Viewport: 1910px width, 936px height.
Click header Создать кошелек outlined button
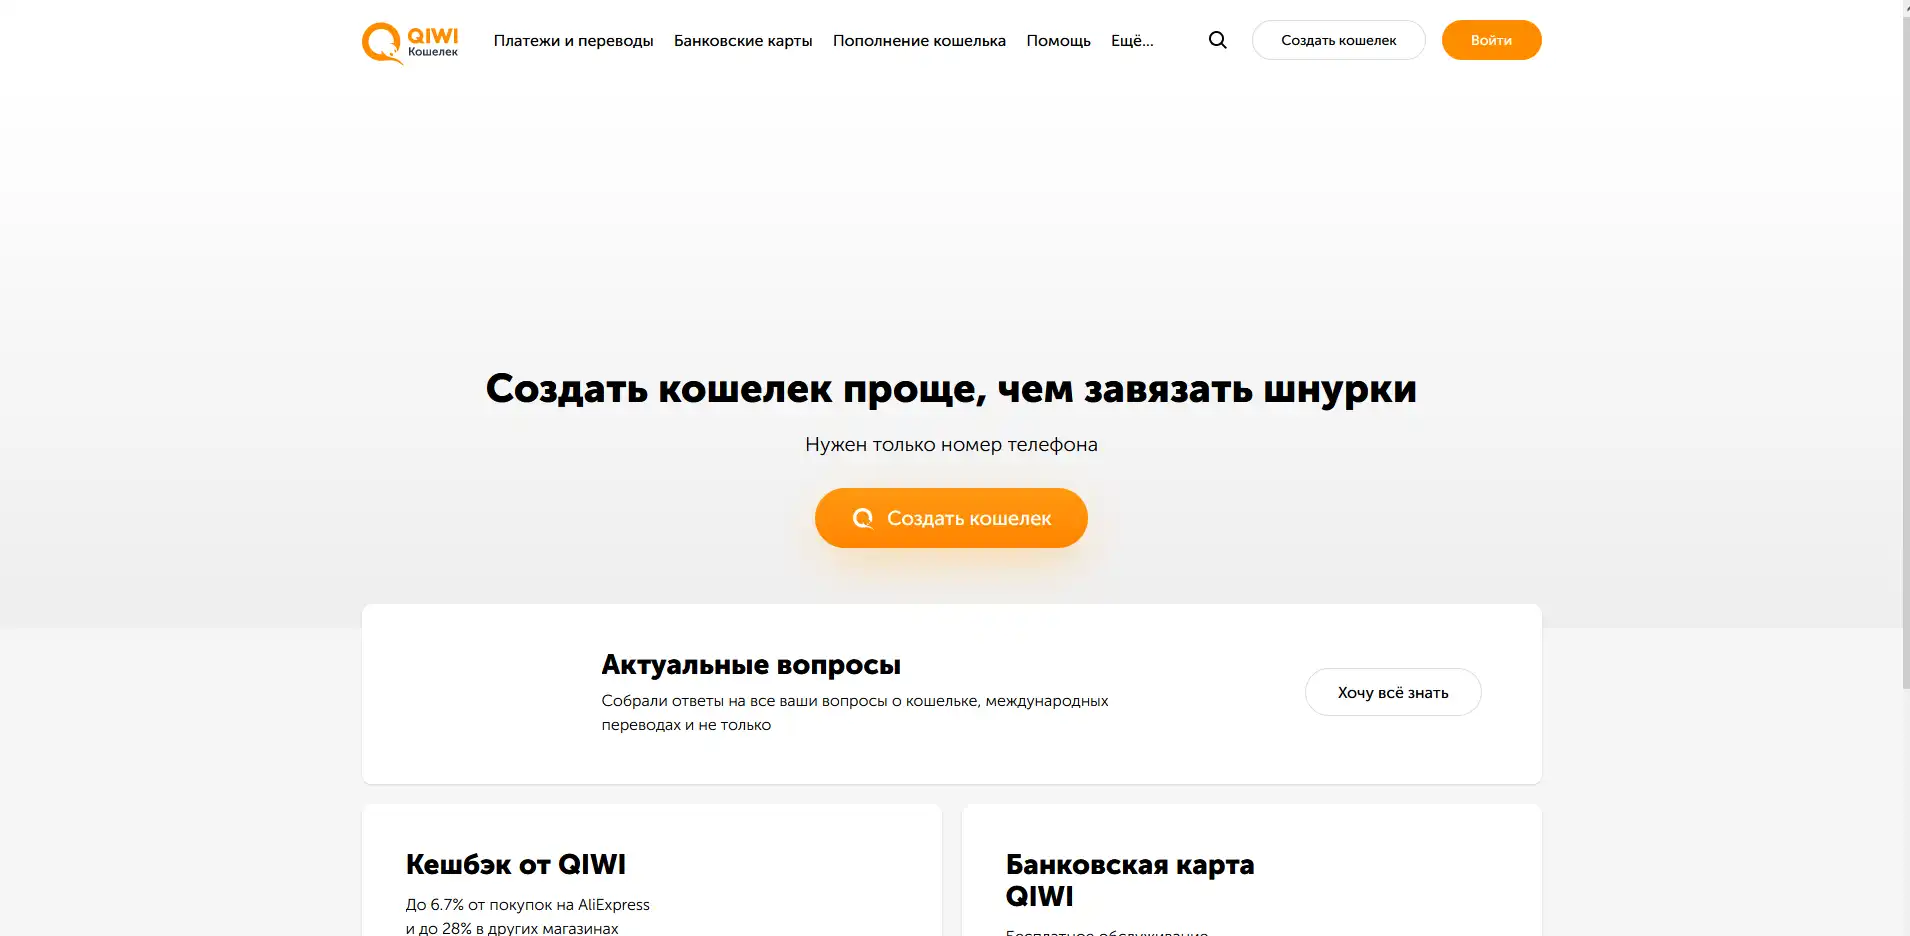1338,40
